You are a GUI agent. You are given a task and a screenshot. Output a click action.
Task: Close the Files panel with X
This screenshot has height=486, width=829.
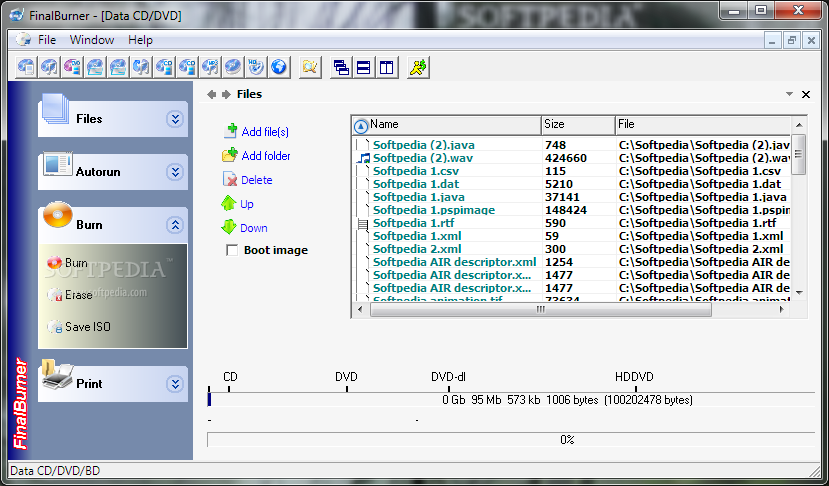coord(806,94)
